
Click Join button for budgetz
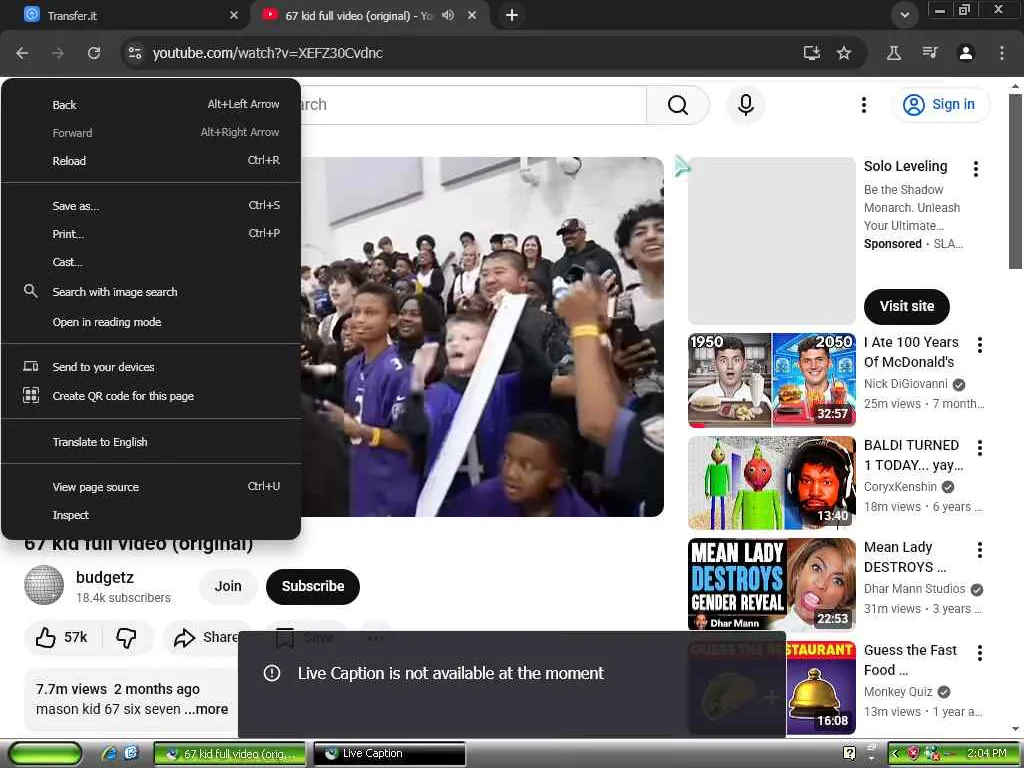(x=228, y=586)
